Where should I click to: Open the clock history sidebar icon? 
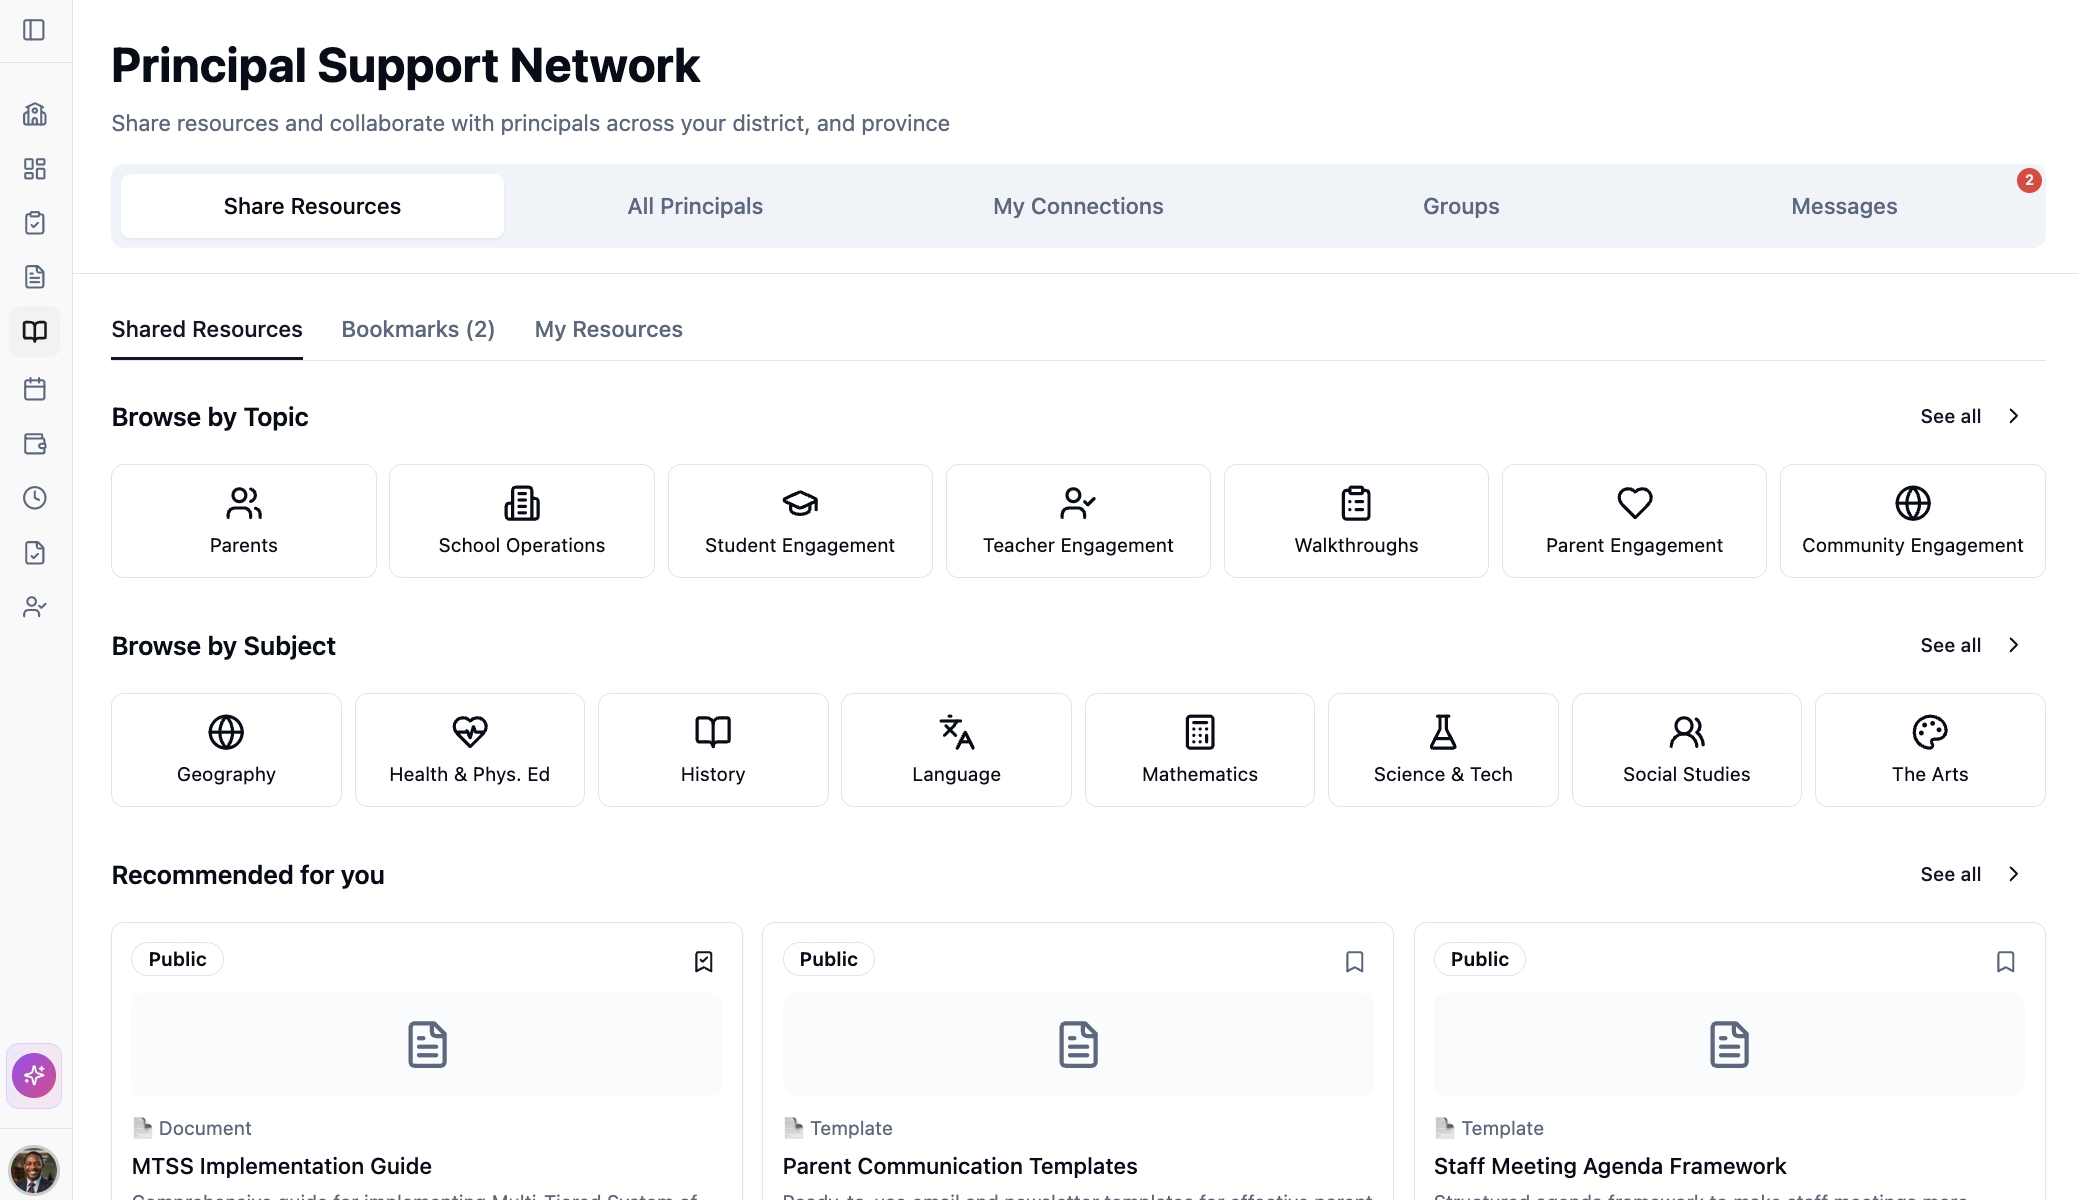coord(35,498)
